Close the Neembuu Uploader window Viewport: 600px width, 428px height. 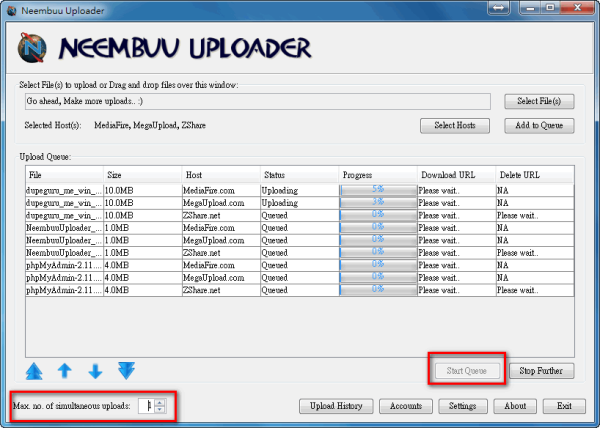(577, 8)
